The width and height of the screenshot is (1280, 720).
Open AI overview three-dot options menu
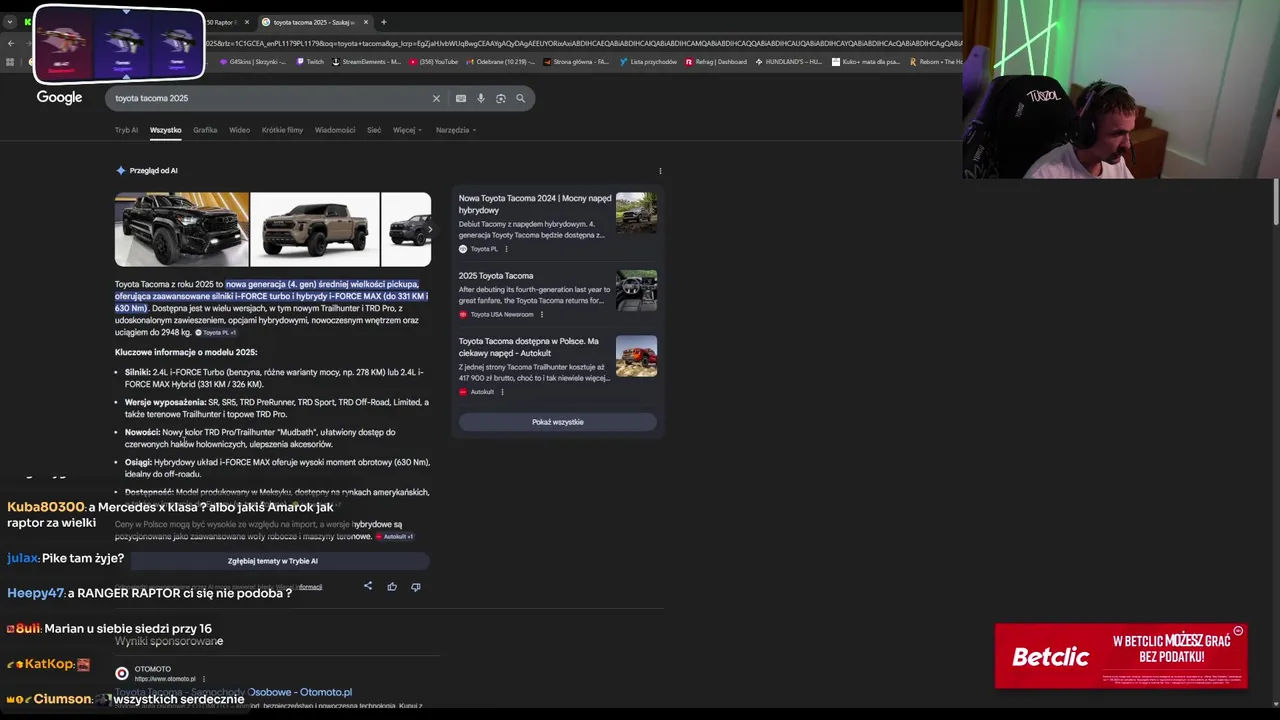[x=660, y=171]
